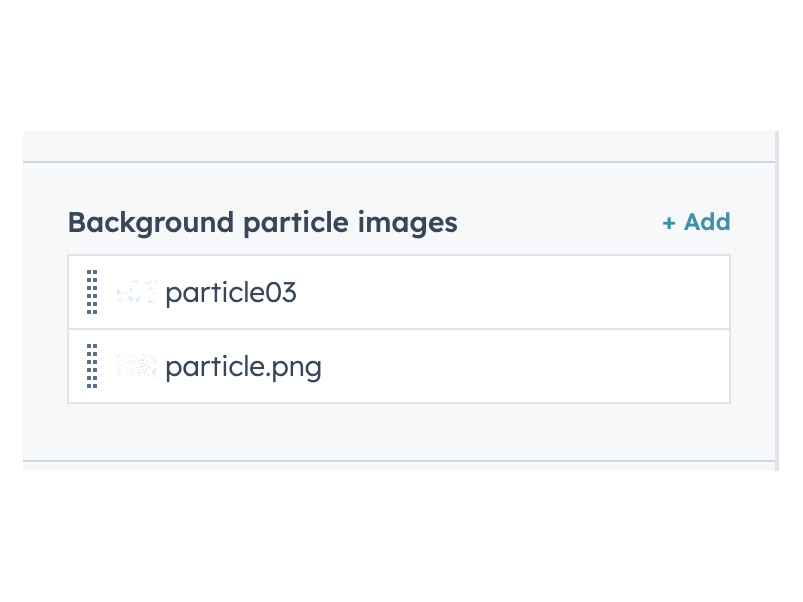803x602 pixels.
Task: Click the preview image in the particle03 row
Action: 136,291
